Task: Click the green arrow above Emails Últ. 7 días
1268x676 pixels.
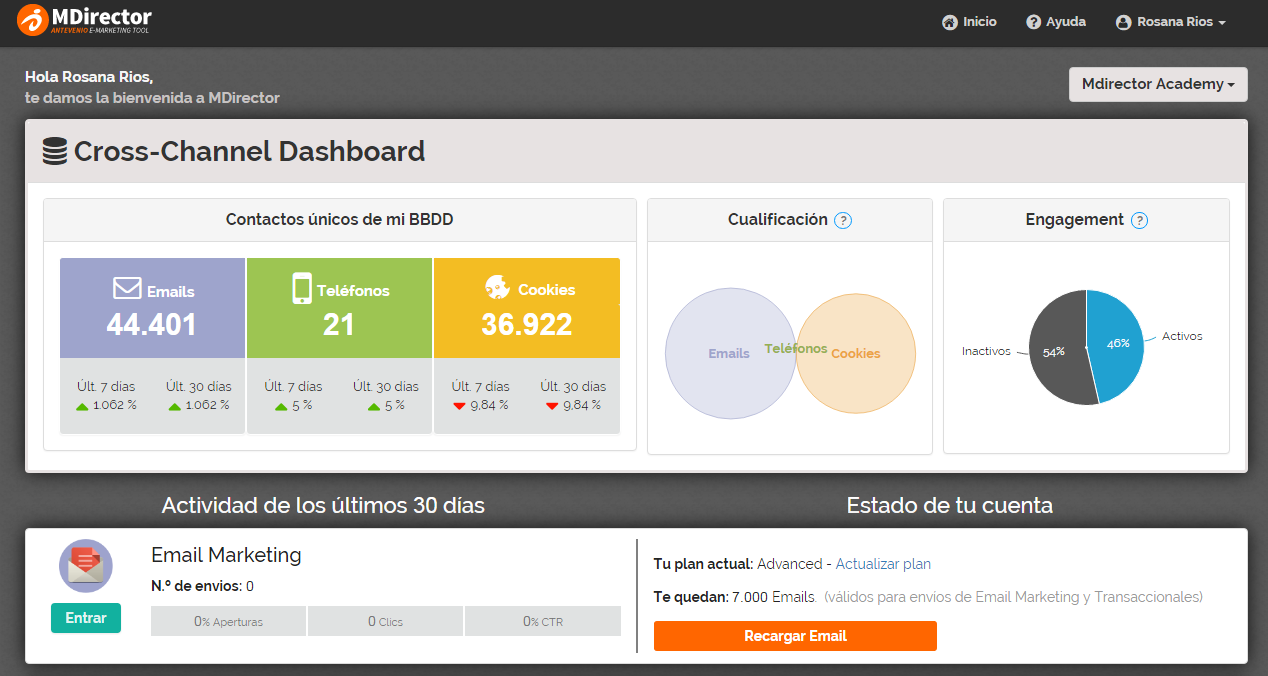Action: [84, 406]
